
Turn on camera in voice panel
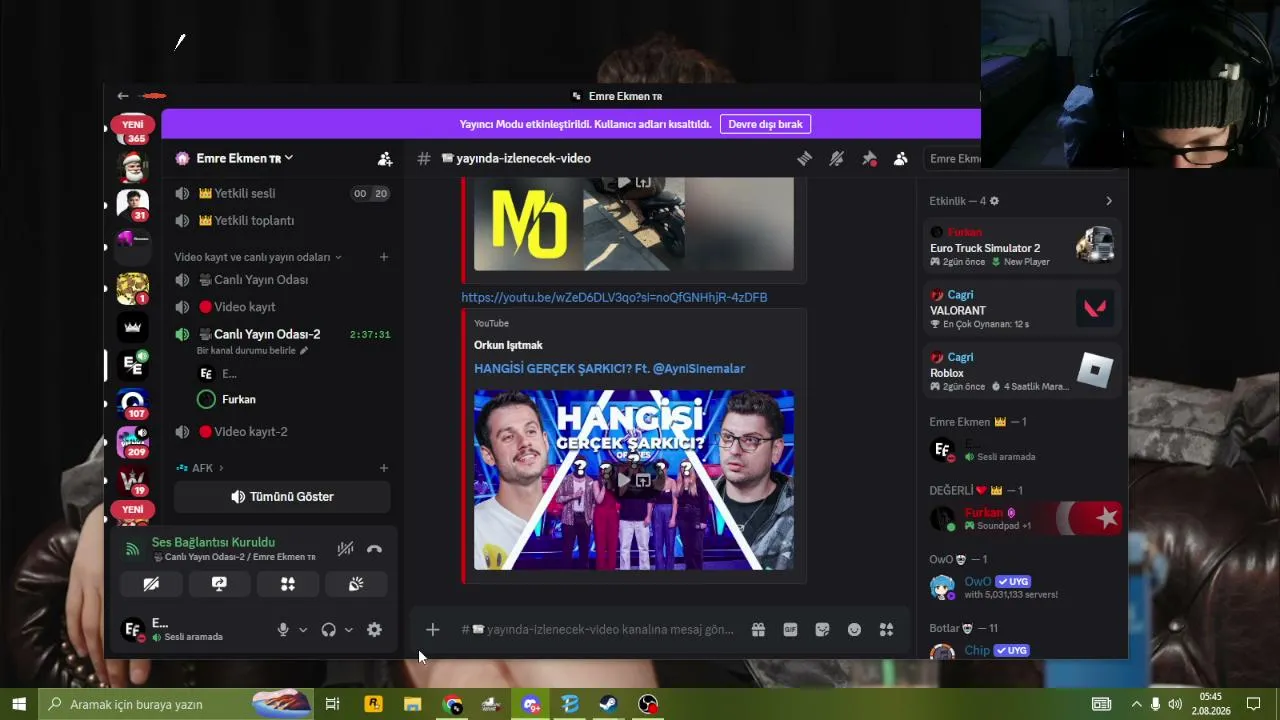151,584
